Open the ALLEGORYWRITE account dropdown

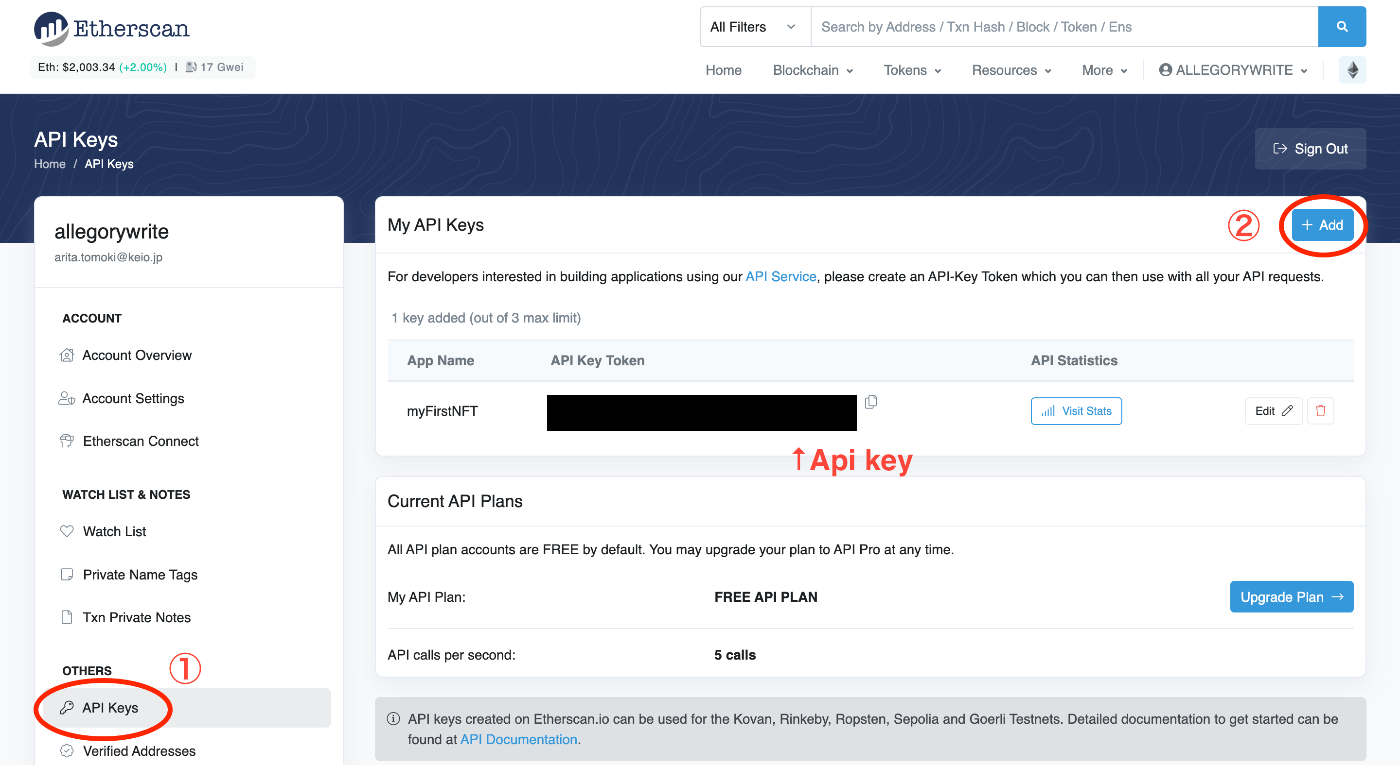(1234, 70)
